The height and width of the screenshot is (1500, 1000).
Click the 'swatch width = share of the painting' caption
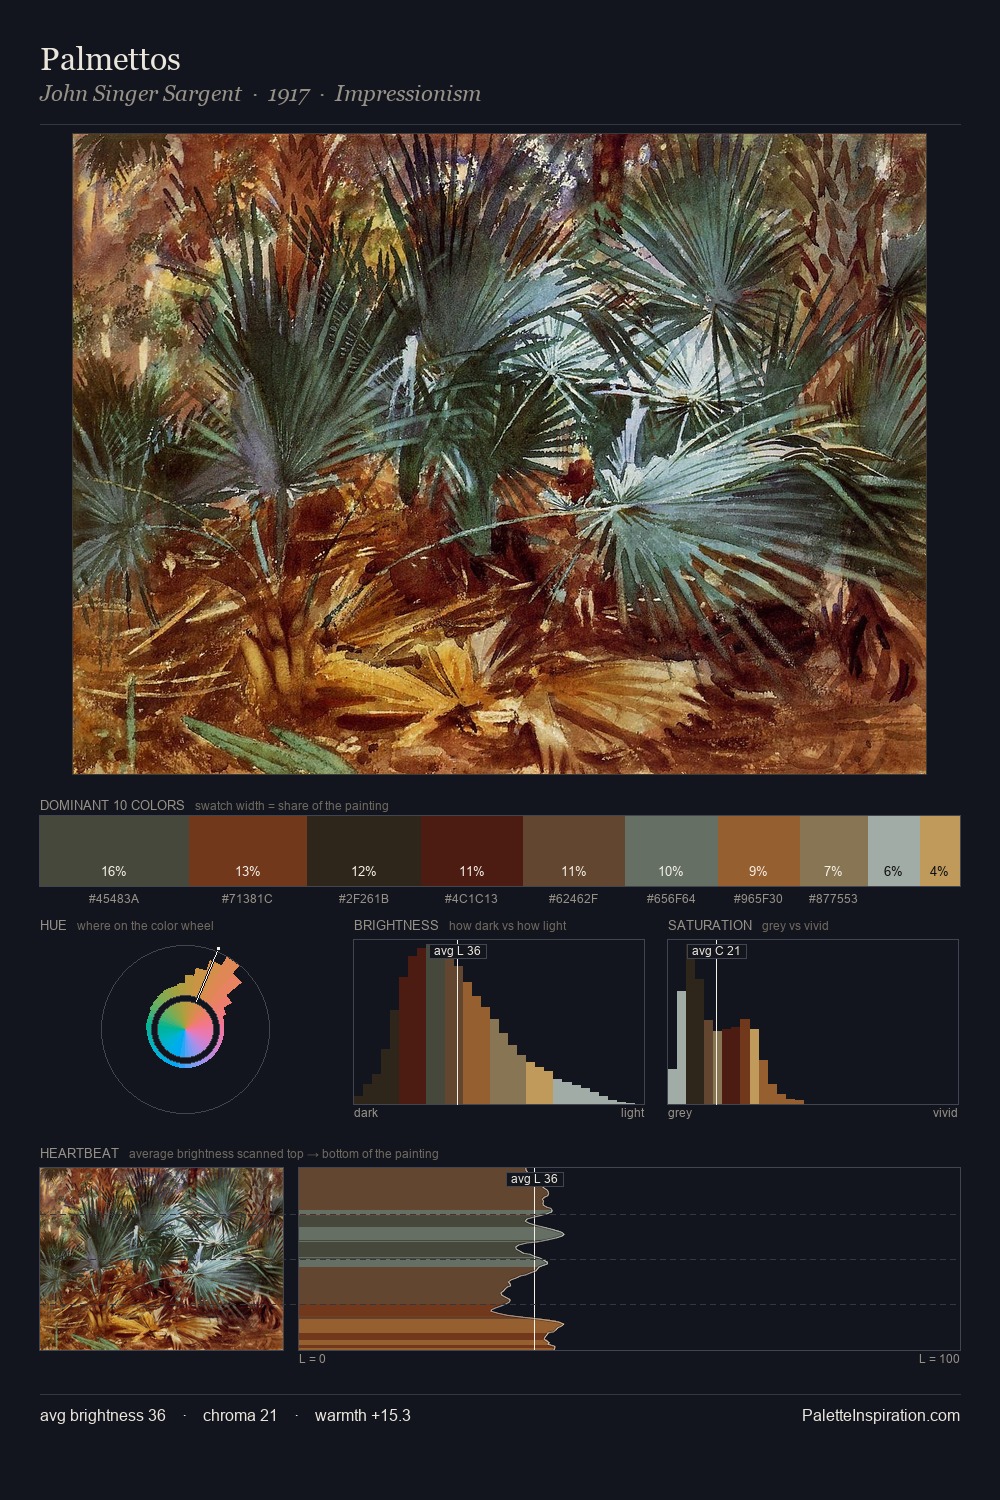pyautogui.click(x=292, y=806)
